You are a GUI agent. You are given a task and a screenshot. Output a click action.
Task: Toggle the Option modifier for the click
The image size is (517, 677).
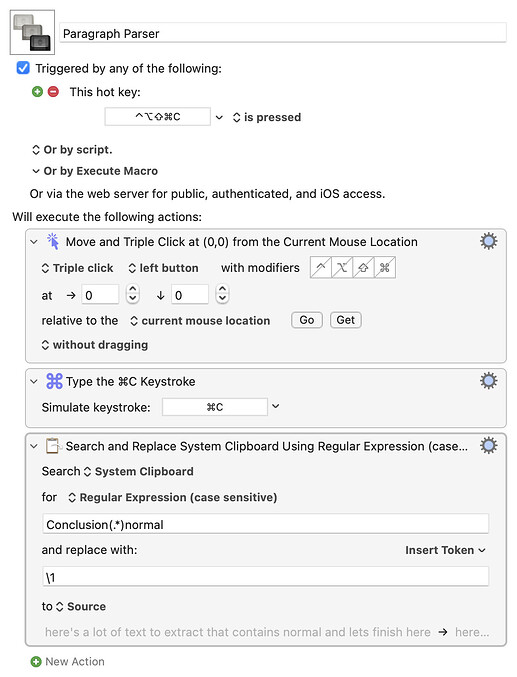click(342, 268)
